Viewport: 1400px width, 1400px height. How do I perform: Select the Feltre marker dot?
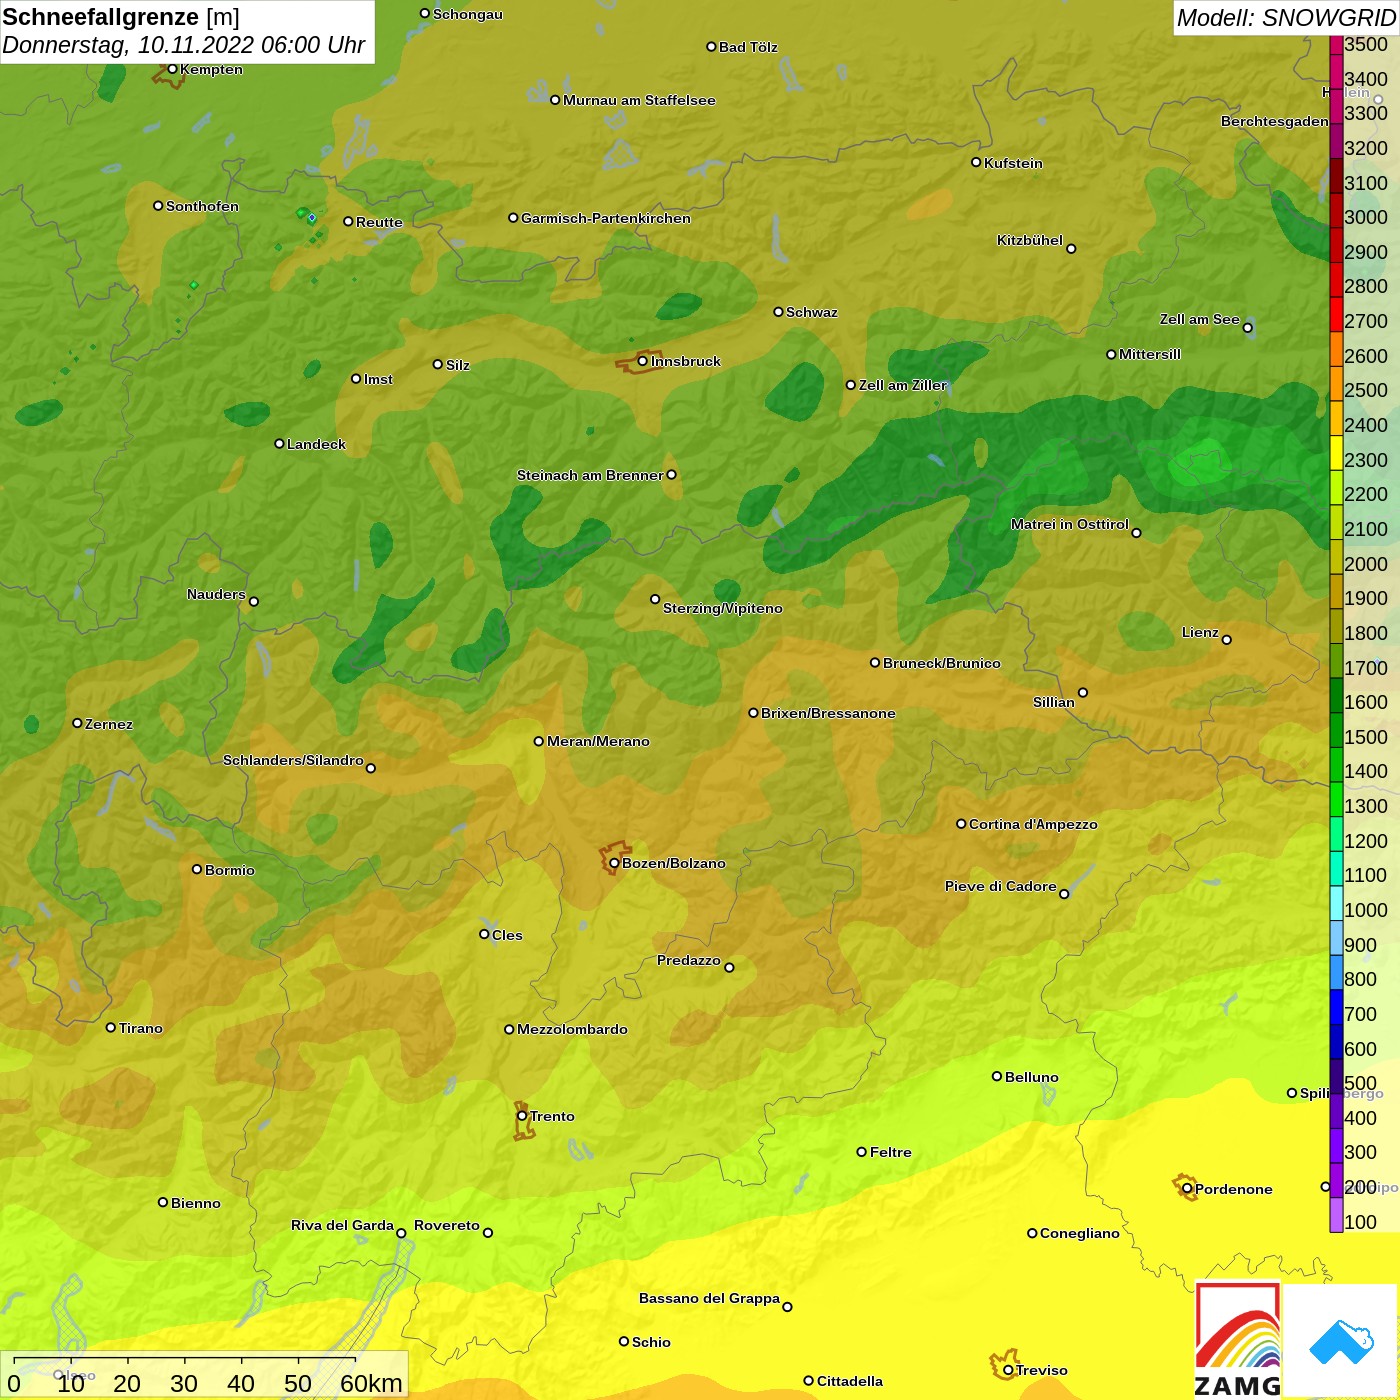tap(862, 1152)
